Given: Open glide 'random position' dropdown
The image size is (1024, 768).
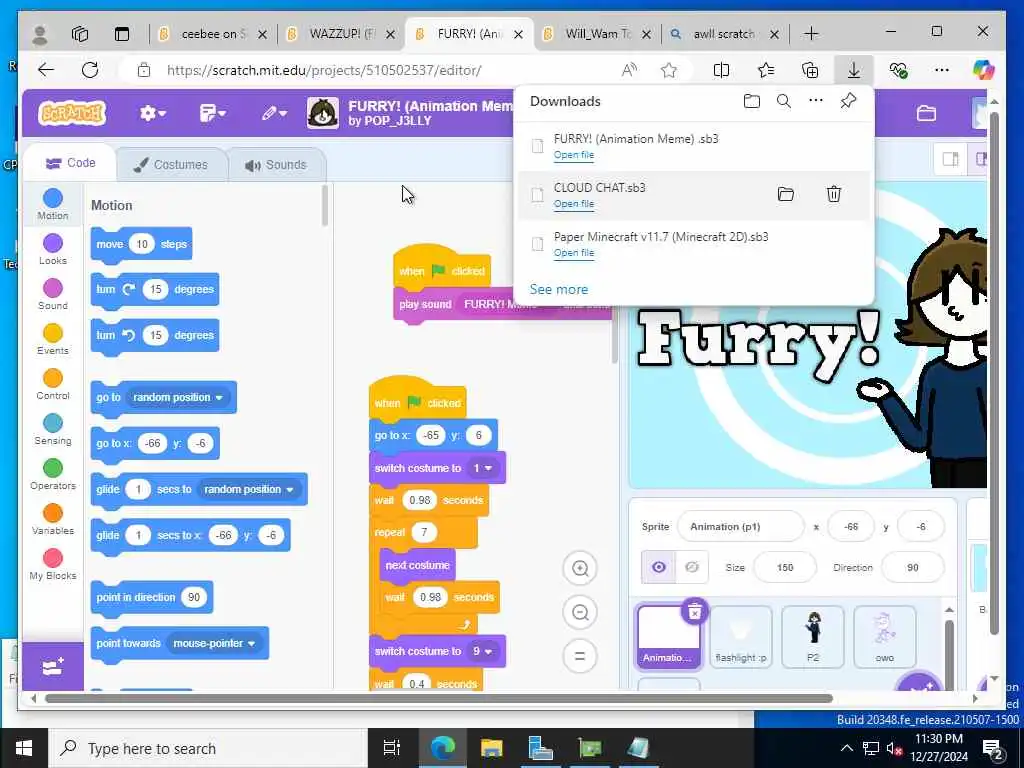Looking at the screenshot, I should 249,489.
